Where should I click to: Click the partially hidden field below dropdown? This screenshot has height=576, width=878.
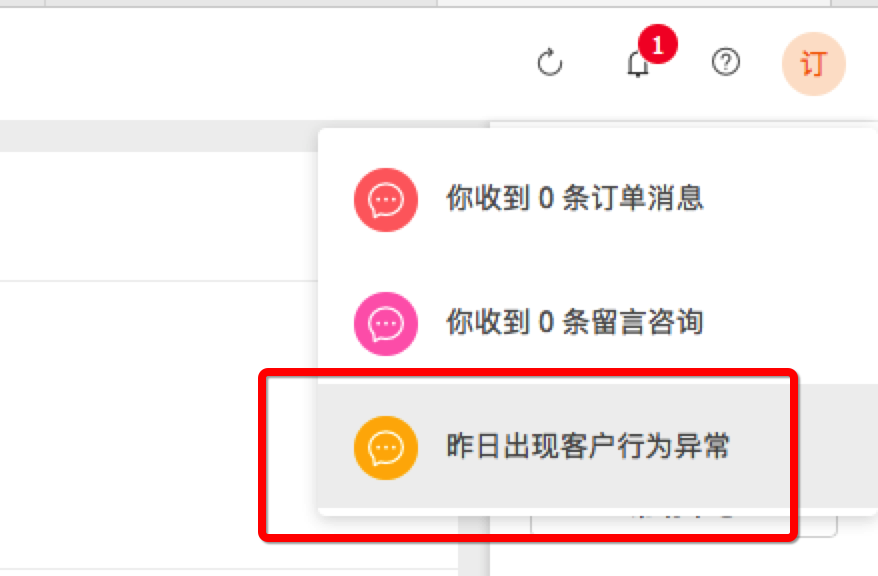pyautogui.click(x=684, y=525)
